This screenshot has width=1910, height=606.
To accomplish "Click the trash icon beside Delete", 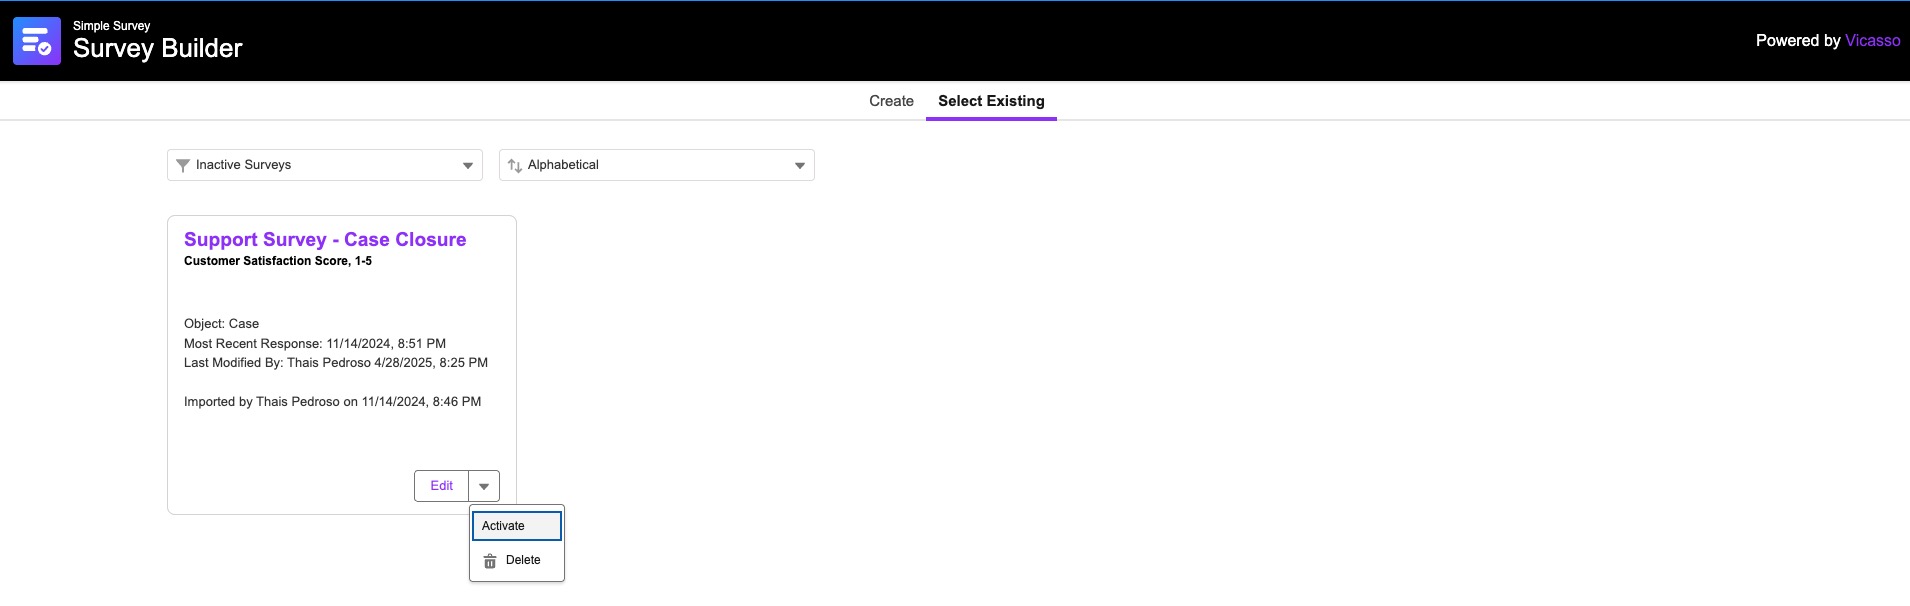I will (490, 561).
